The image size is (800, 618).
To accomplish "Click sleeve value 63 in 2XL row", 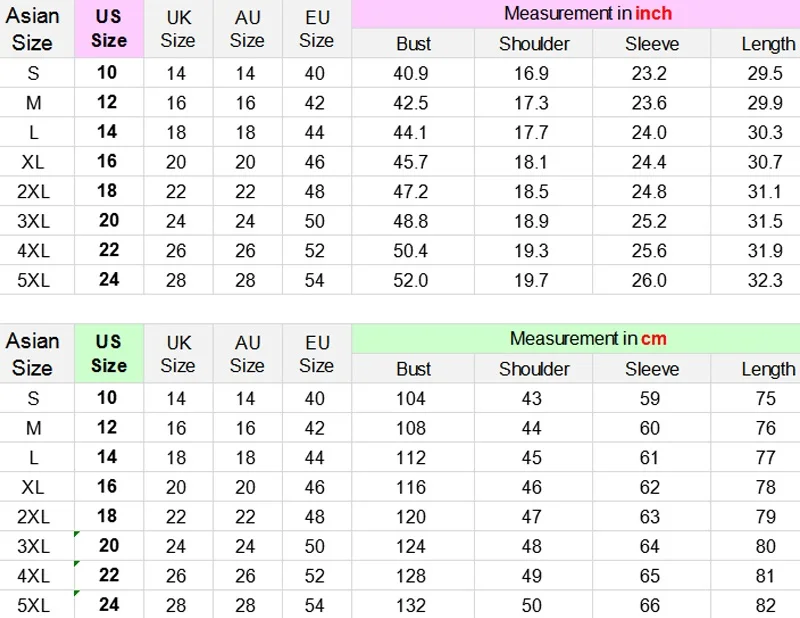I will tap(650, 517).
